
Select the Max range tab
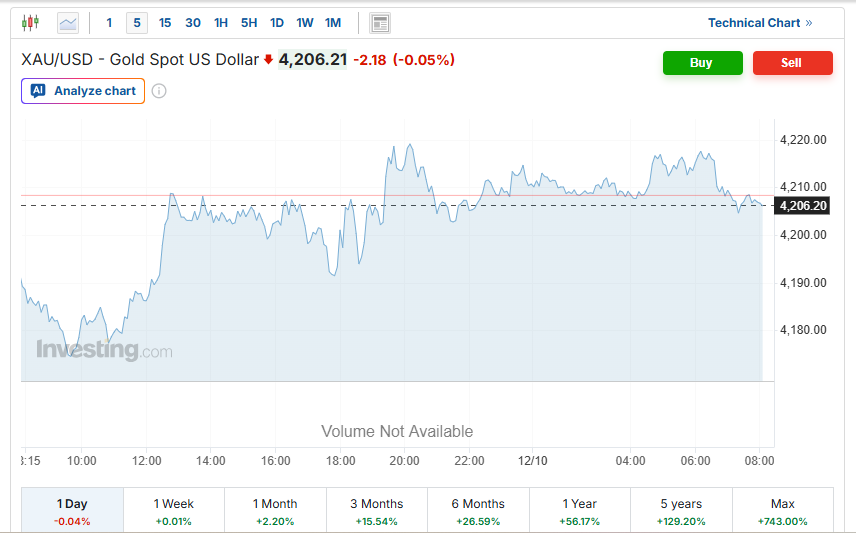[x=783, y=511]
